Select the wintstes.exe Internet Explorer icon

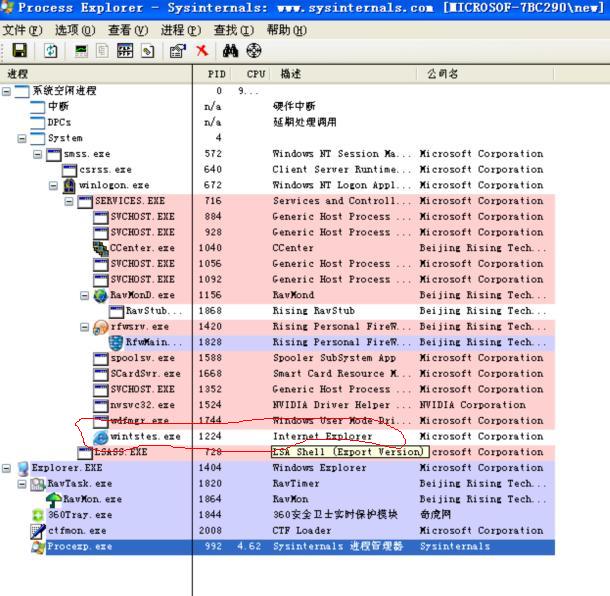point(101,436)
